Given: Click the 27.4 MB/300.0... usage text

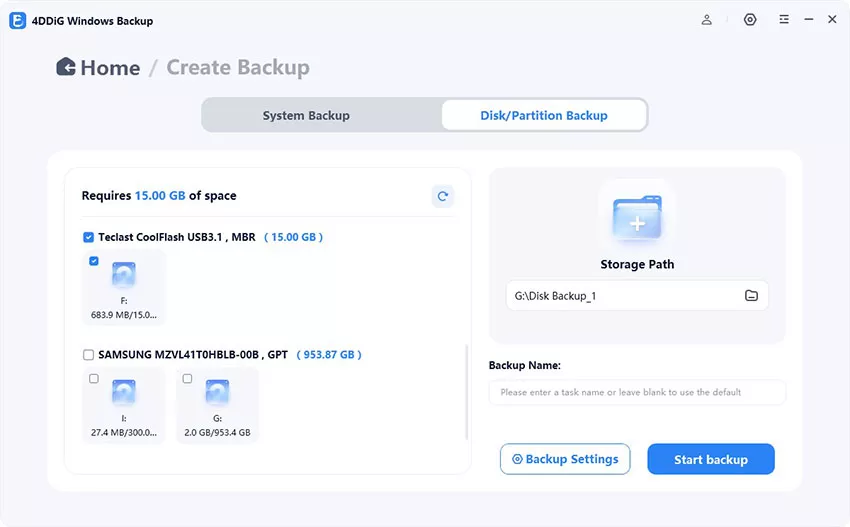Looking at the screenshot, I should (x=124, y=433).
